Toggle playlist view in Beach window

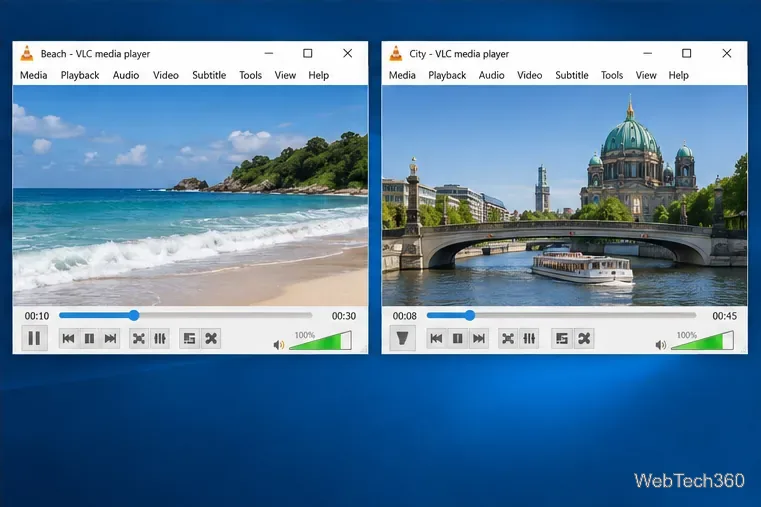189,338
